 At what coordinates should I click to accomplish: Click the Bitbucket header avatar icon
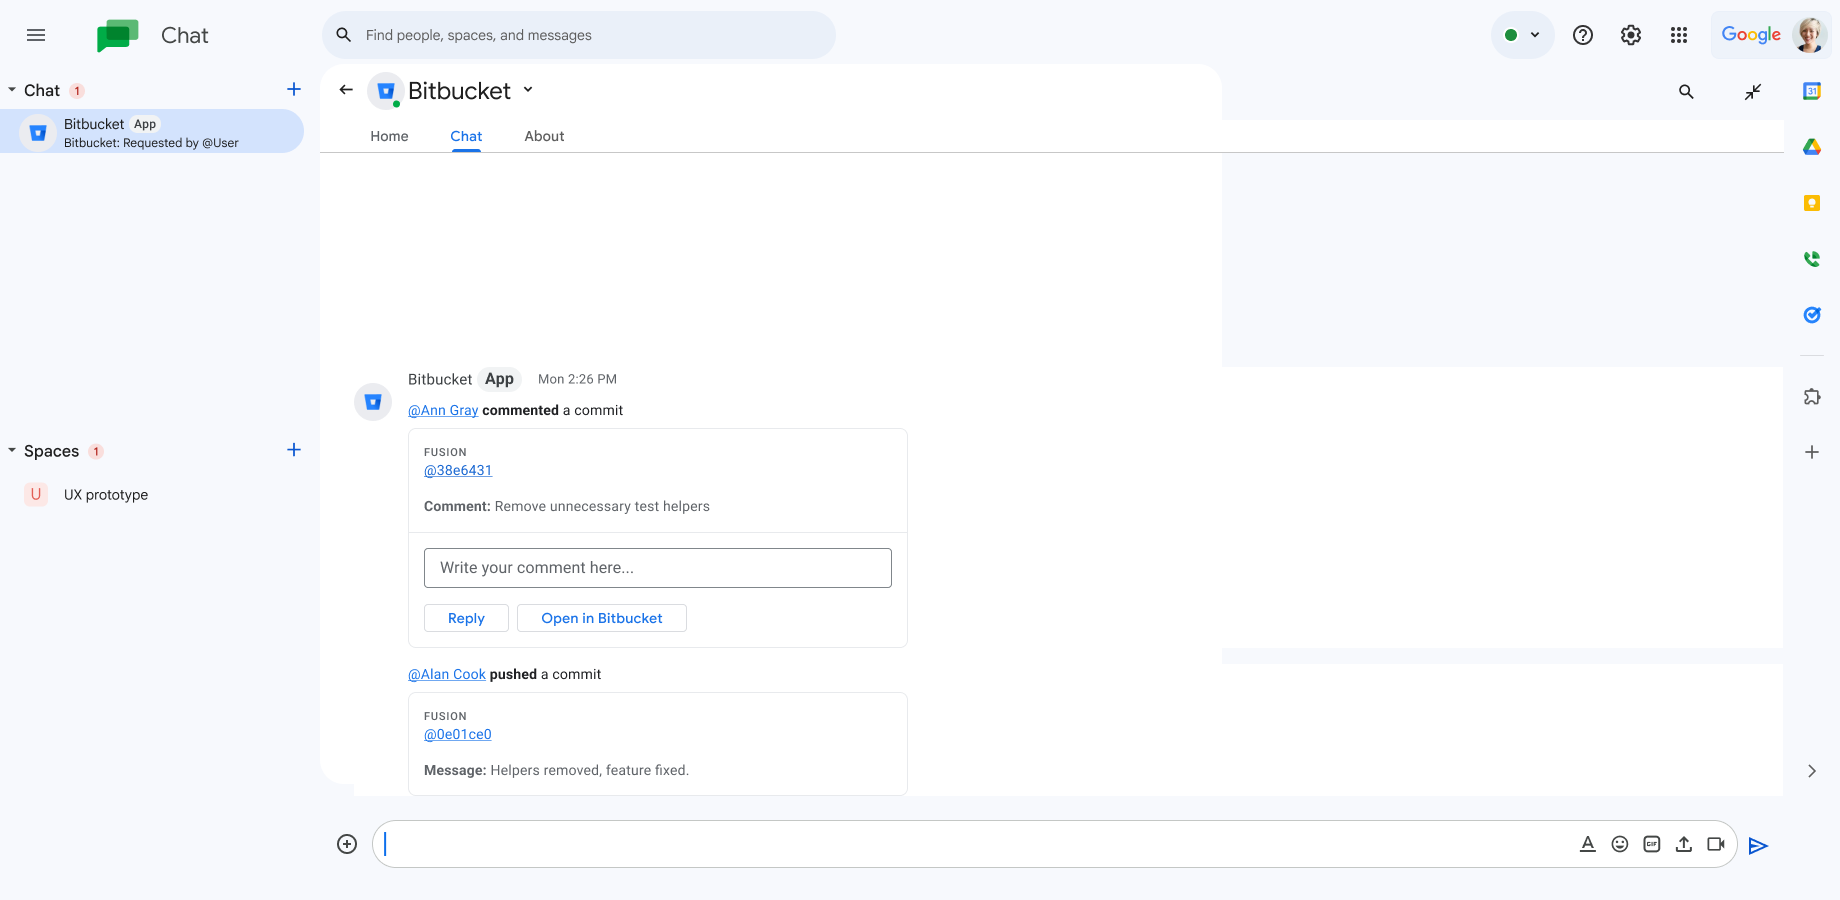tap(386, 91)
